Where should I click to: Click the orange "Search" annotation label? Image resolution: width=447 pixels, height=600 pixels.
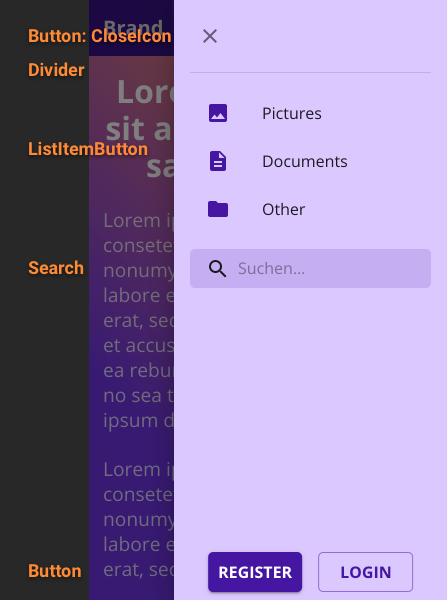(x=56, y=268)
